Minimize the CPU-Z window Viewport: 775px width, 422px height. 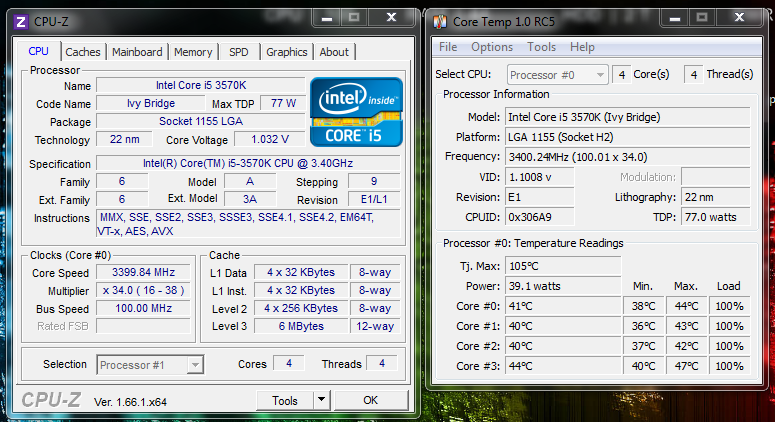click(327, 18)
